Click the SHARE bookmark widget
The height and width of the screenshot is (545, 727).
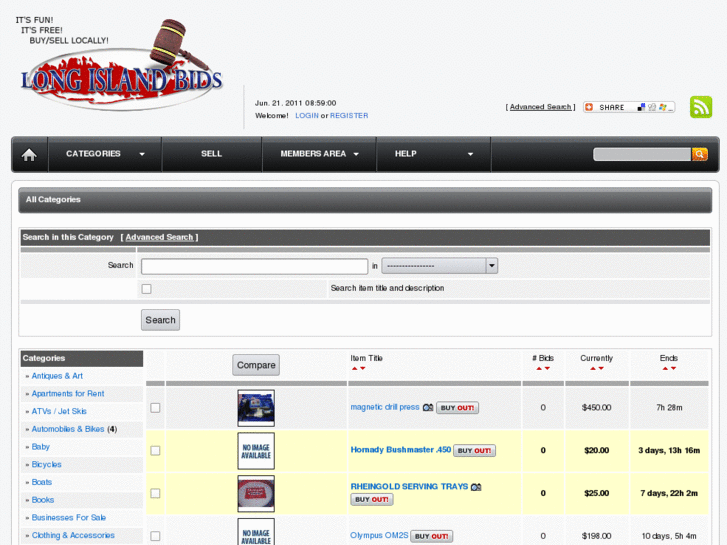pyautogui.click(x=629, y=107)
